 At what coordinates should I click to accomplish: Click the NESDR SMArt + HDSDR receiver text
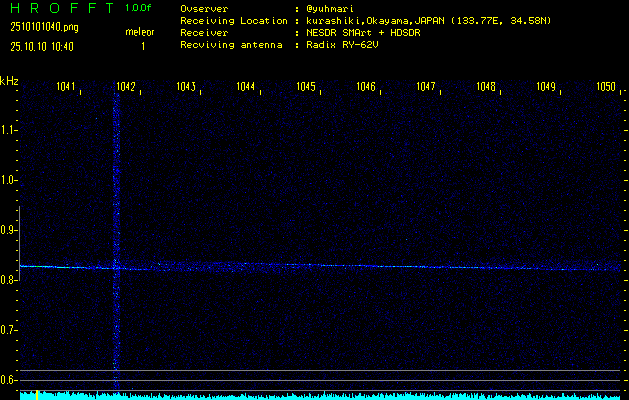362,33
